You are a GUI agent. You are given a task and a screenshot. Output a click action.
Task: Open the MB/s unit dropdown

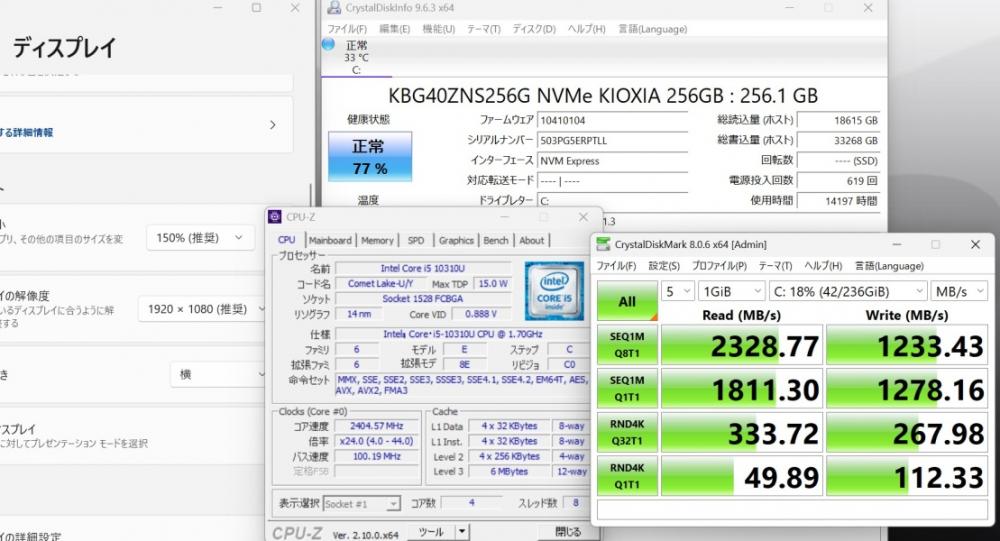pyautogui.click(x=959, y=292)
